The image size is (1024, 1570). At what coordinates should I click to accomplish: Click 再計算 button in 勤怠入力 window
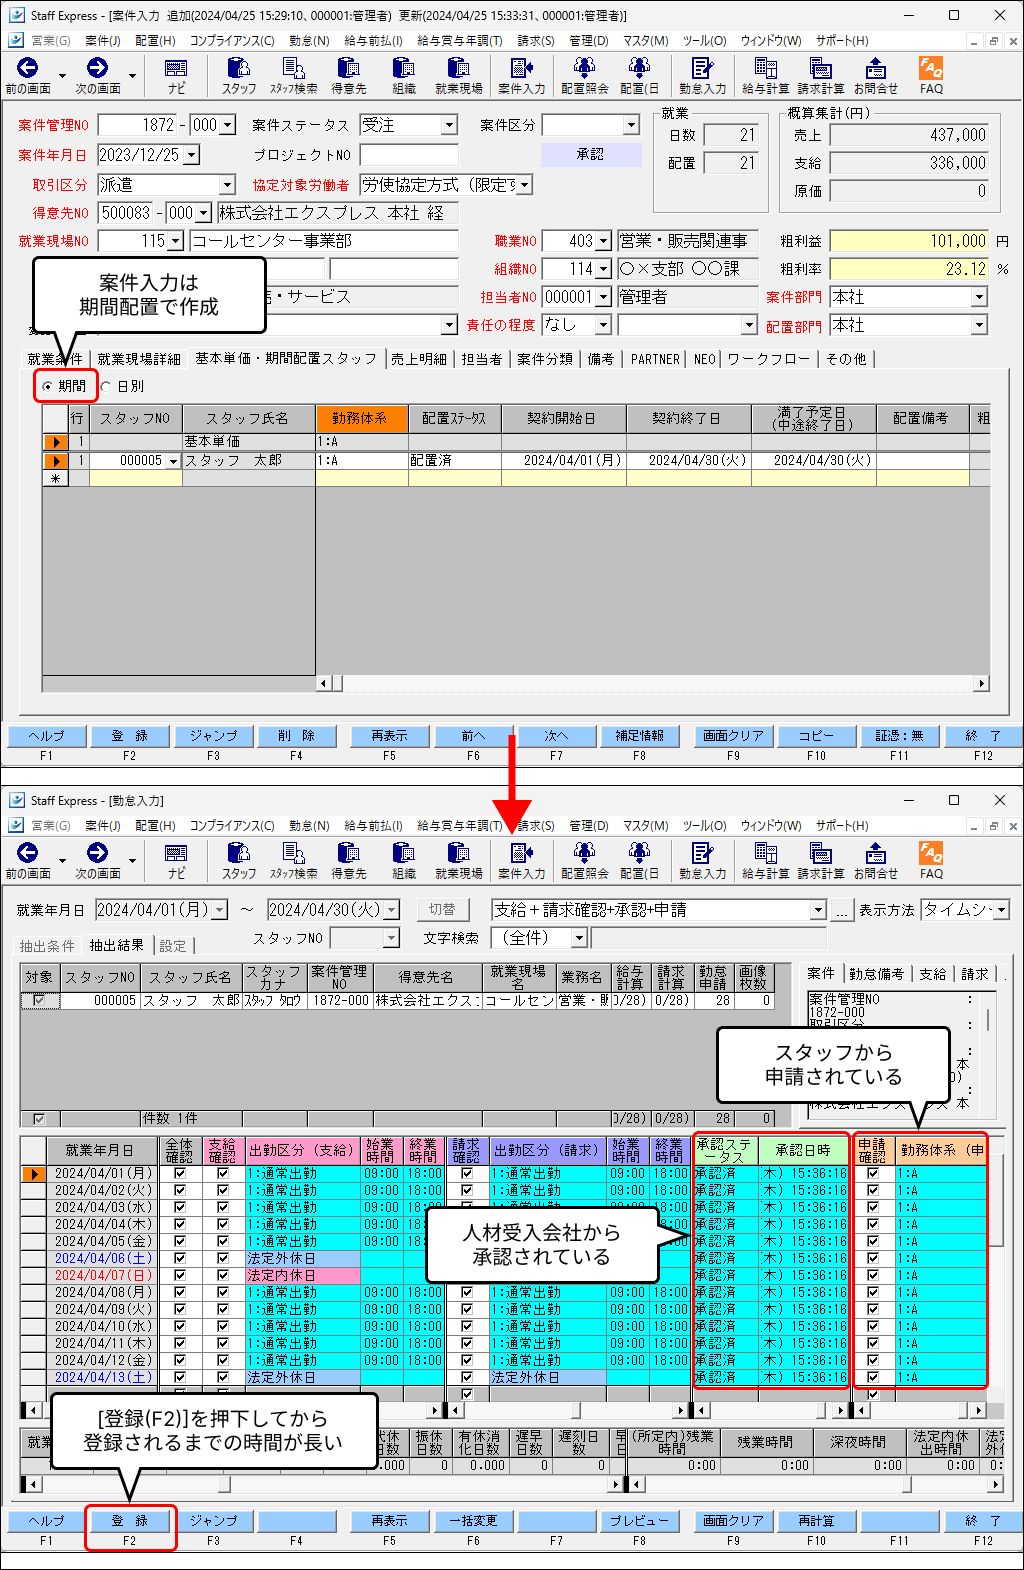[x=817, y=1521]
